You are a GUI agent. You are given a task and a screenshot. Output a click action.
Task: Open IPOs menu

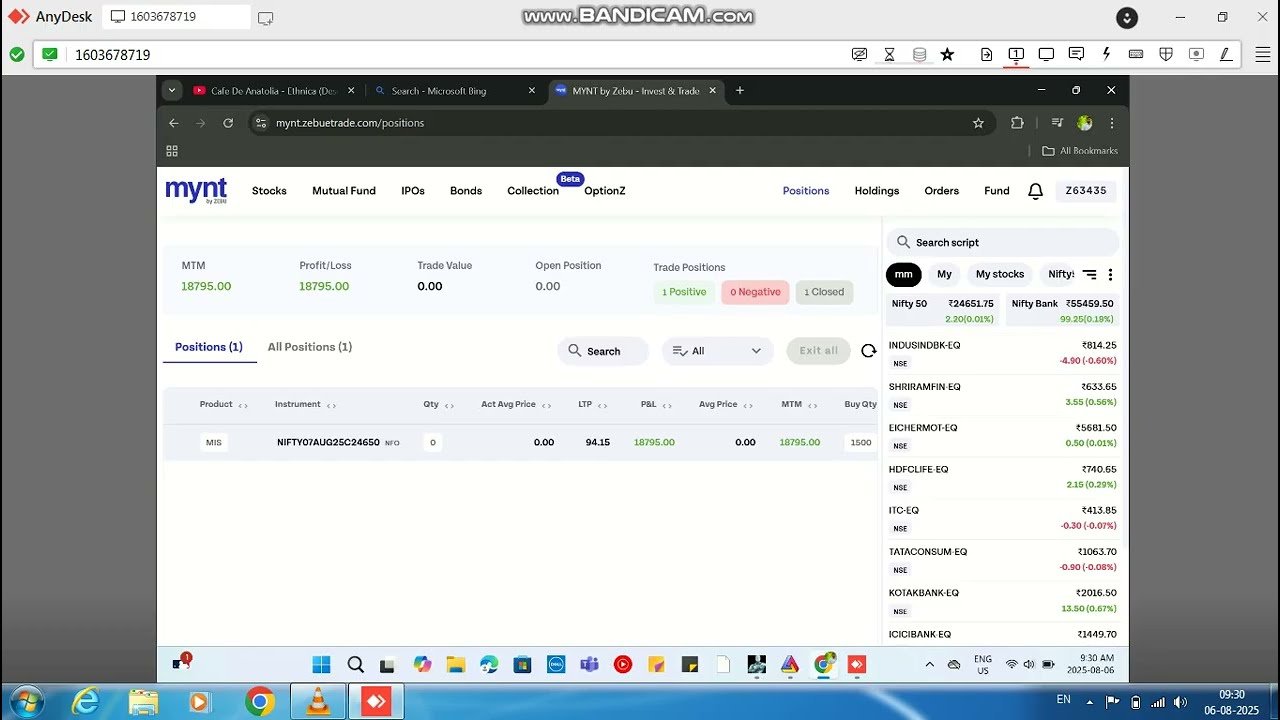[413, 191]
